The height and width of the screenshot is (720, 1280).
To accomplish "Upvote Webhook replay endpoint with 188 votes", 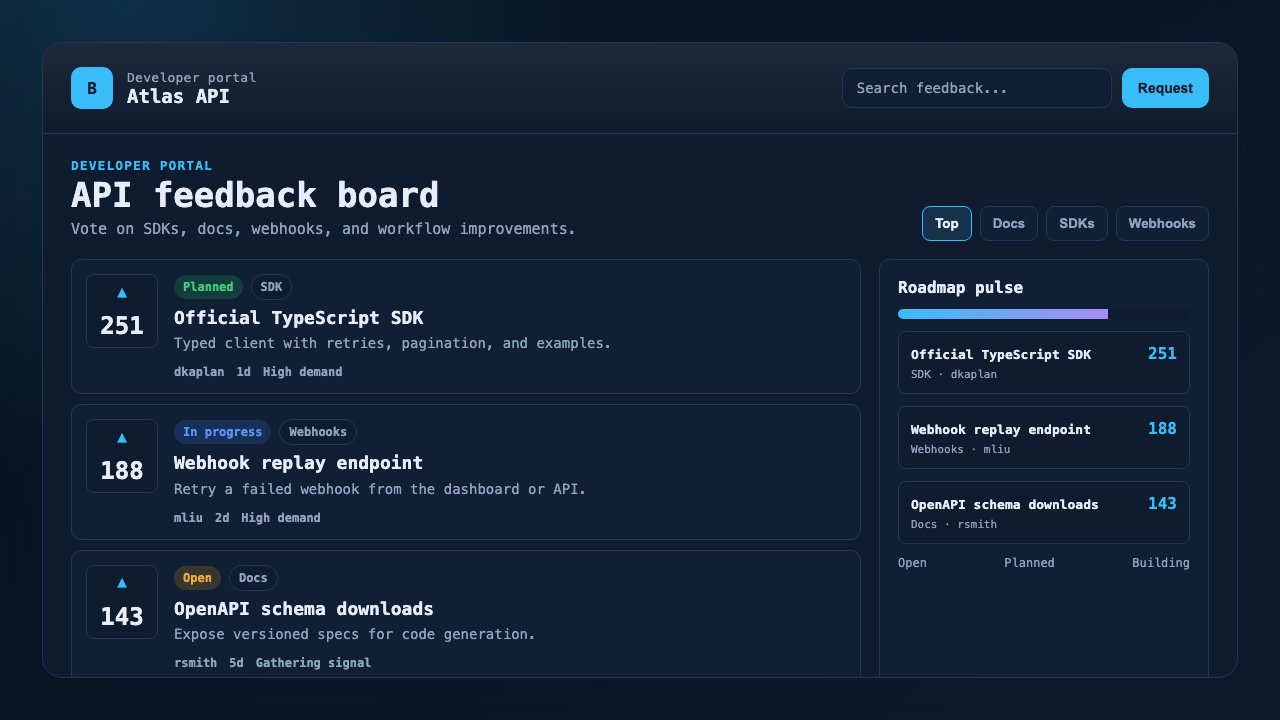I will pyautogui.click(x=122, y=456).
